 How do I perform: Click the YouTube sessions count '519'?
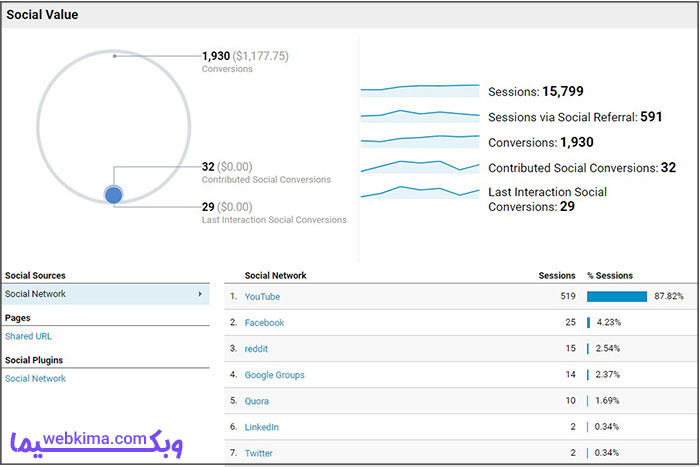(568, 296)
